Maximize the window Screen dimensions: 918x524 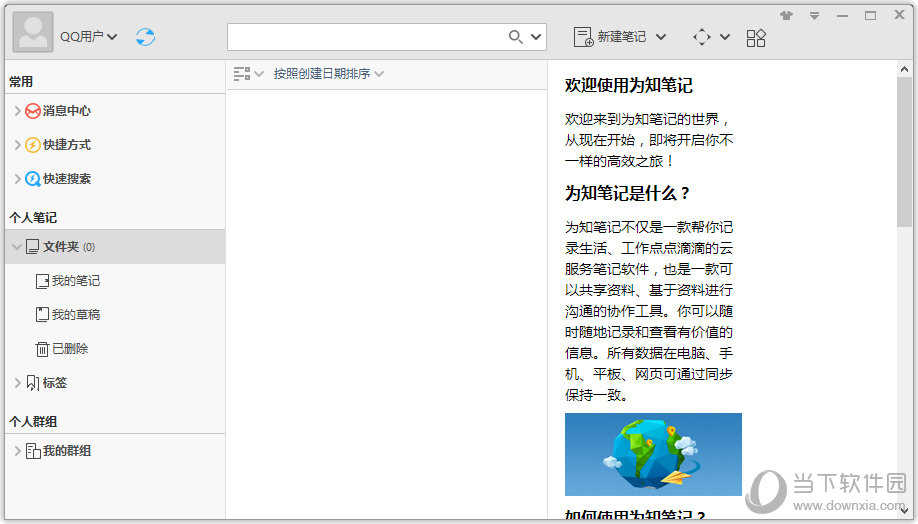(871, 16)
